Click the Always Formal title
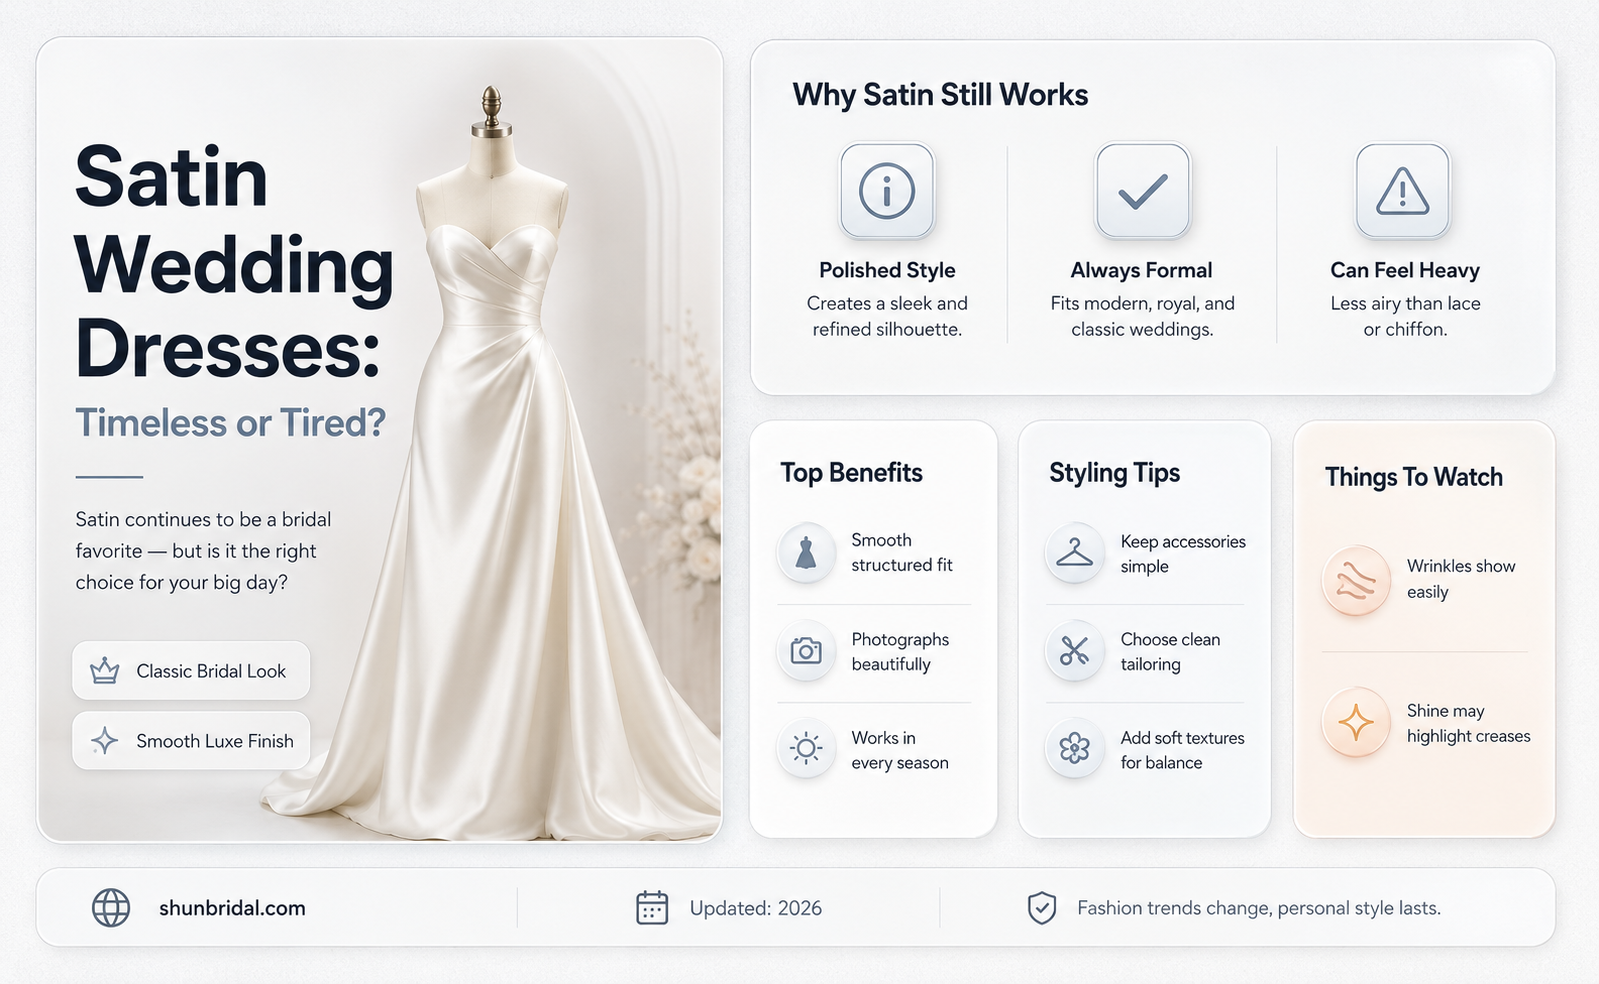Image resolution: width=1599 pixels, height=984 pixels. [1141, 270]
